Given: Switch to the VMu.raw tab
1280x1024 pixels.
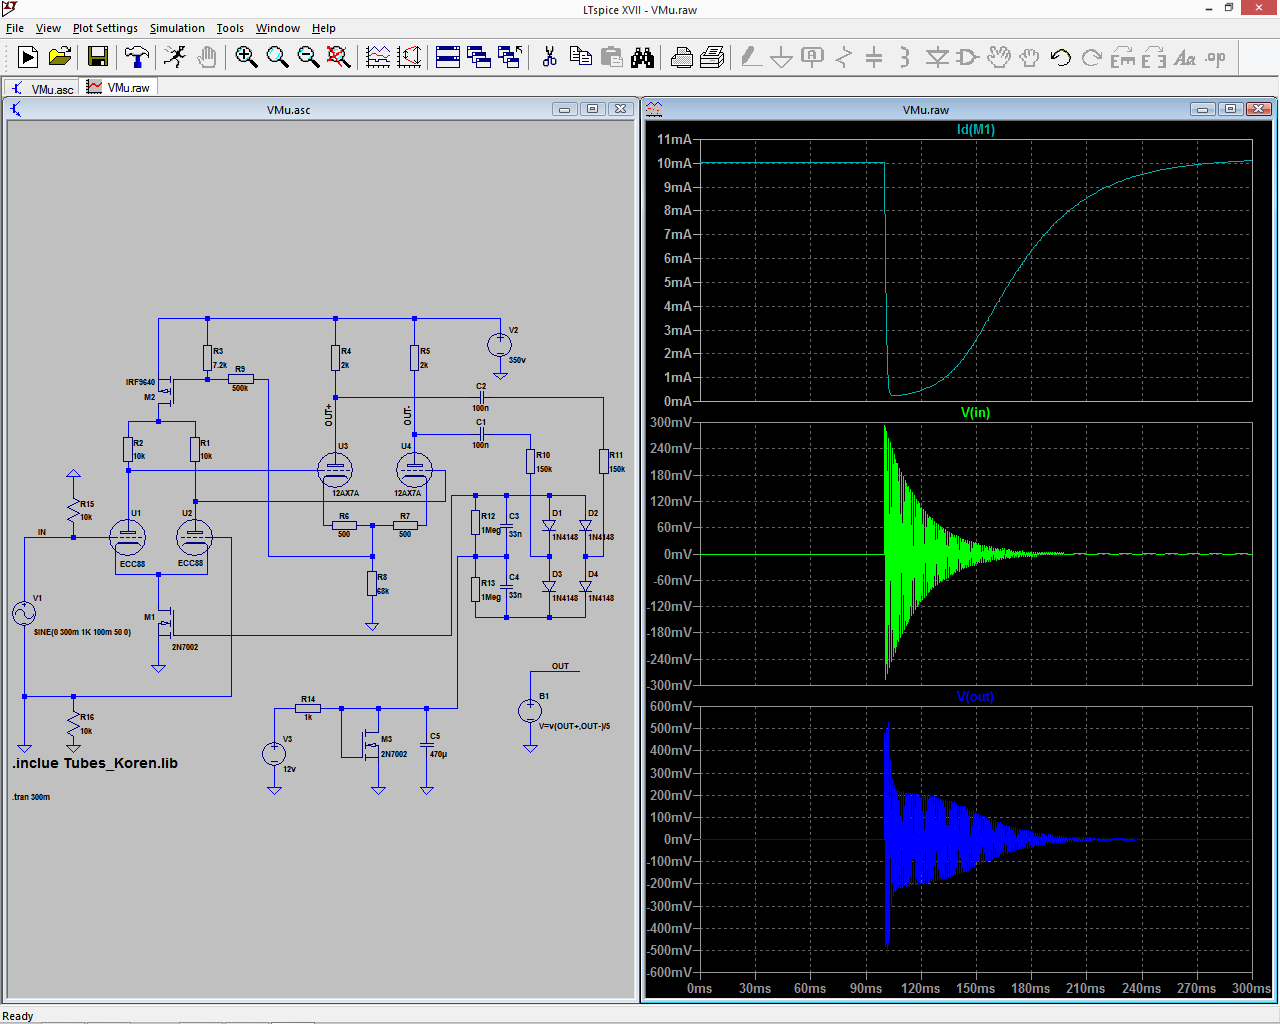Looking at the screenshot, I should [x=118, y=87].
